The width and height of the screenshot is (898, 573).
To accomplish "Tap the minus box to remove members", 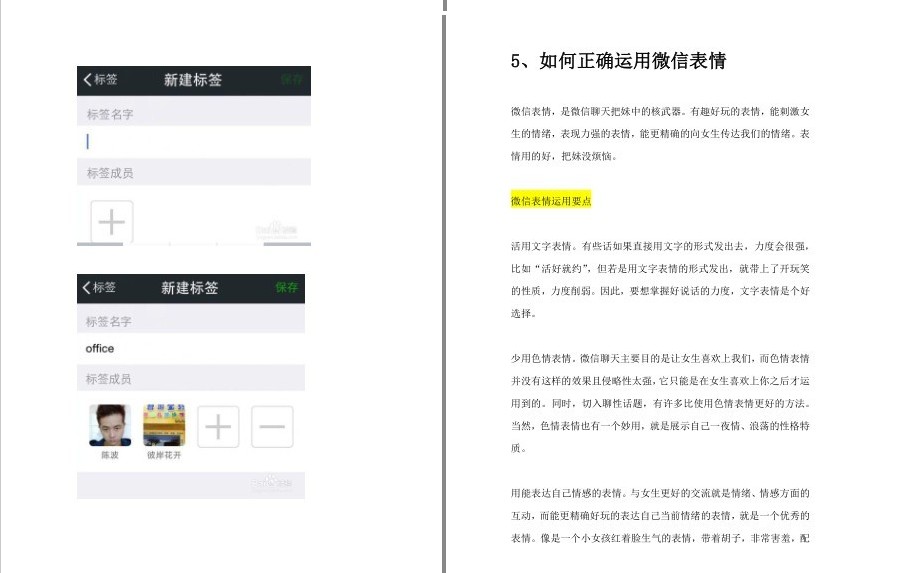I will coord(272,427).
